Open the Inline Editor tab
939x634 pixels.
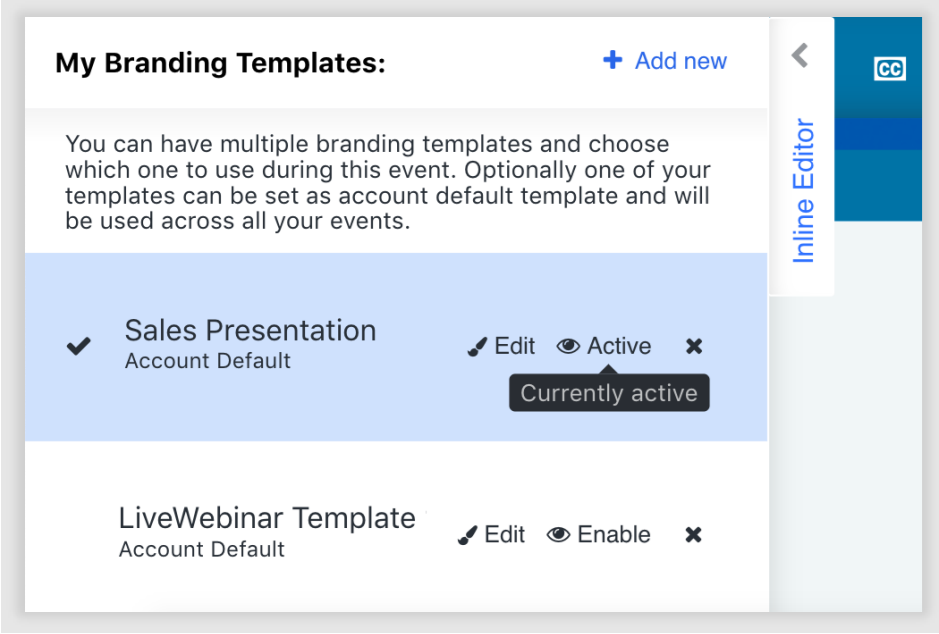tap(804, 190)
